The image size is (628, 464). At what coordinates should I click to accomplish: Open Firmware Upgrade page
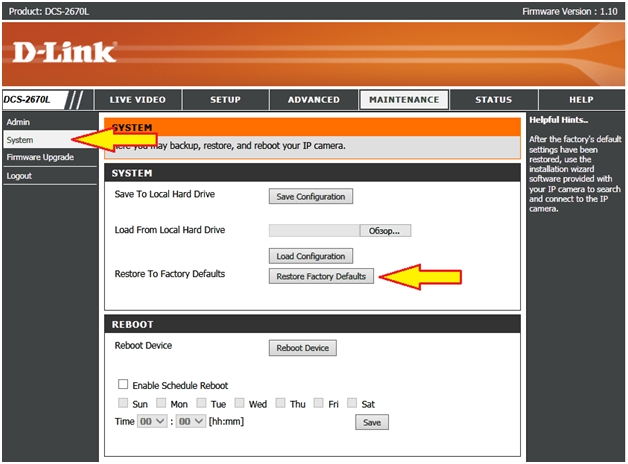pyautogui.click(x=40, y=158)
